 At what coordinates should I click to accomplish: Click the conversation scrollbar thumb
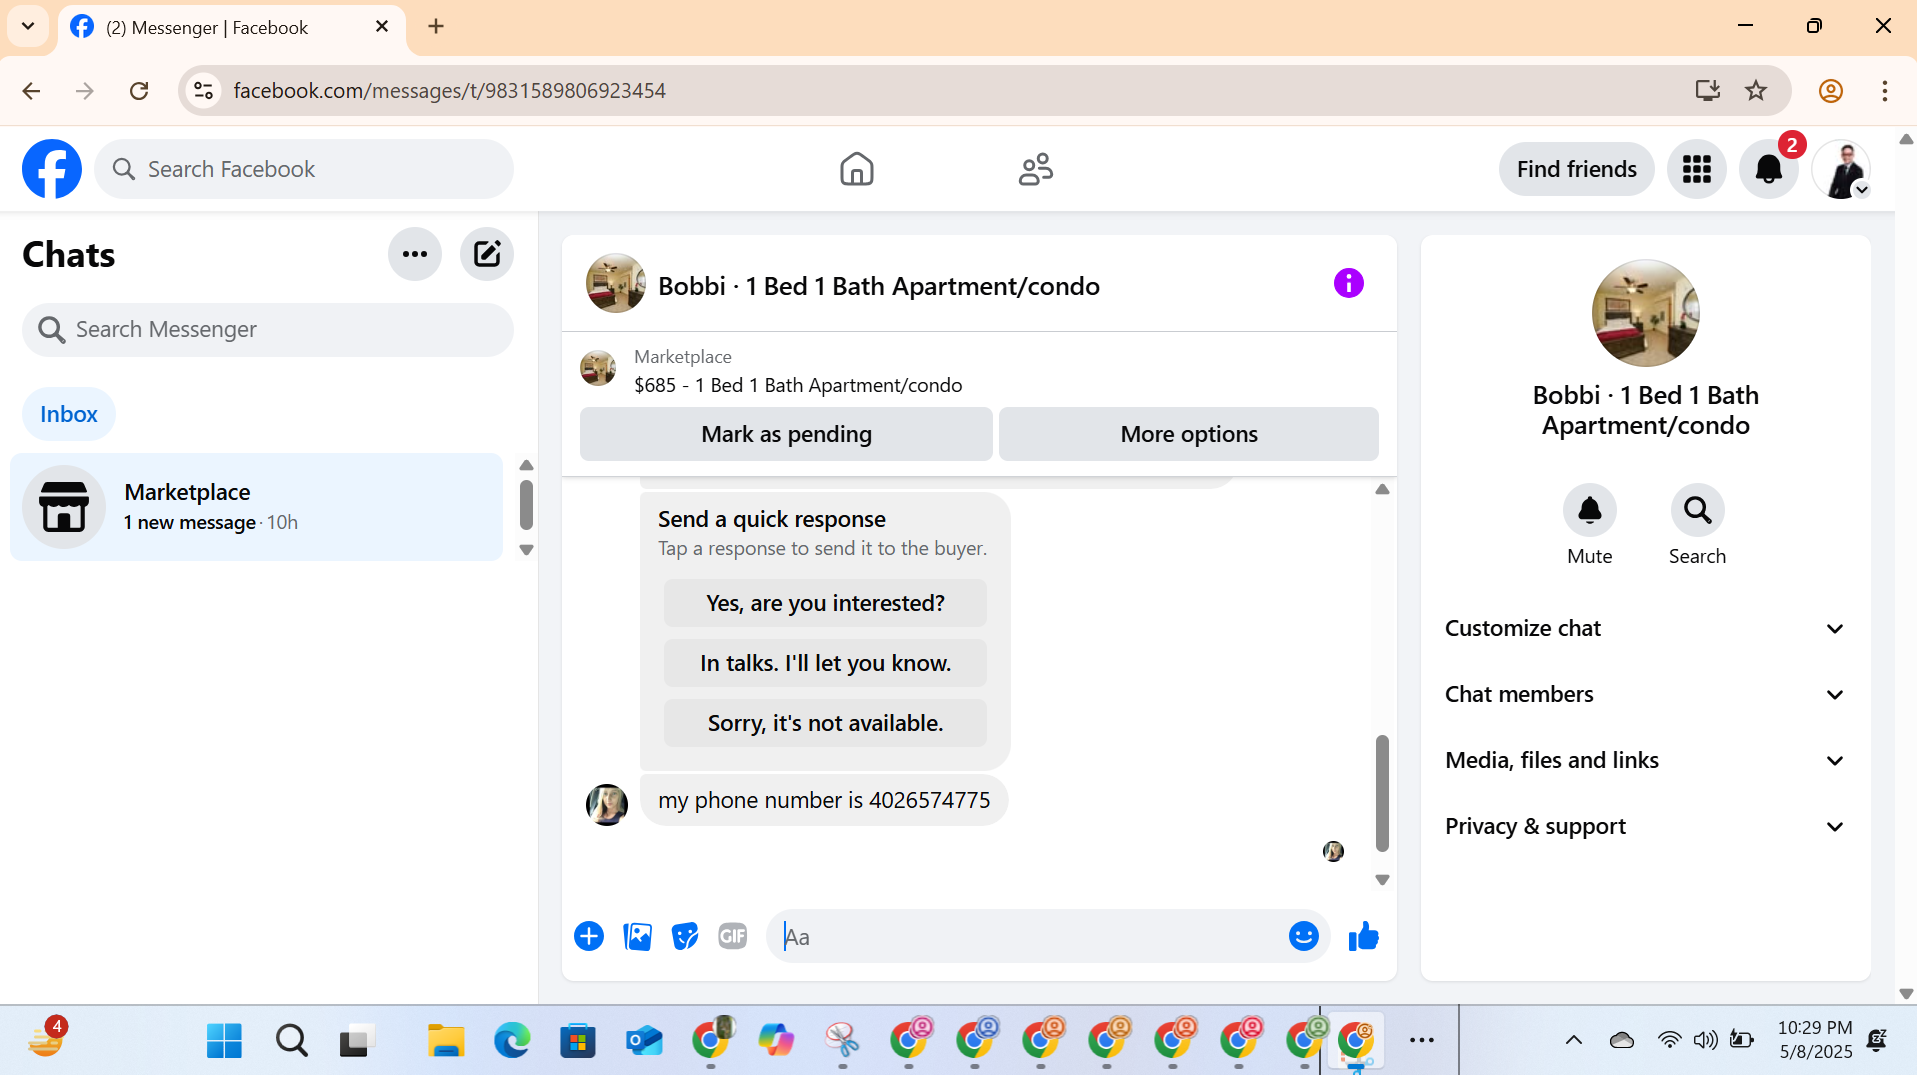click(x=1382, y=794)
